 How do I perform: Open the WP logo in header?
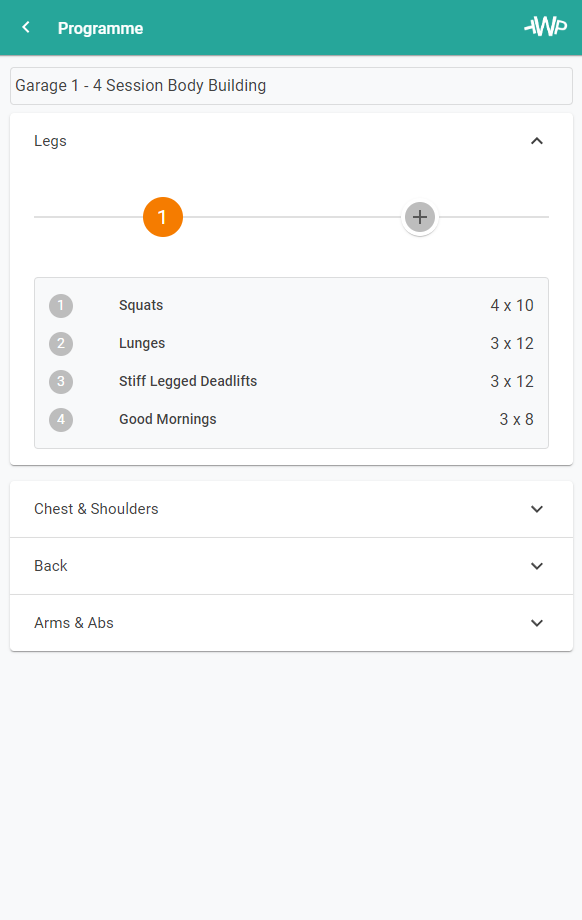click(x=546, y=26)
